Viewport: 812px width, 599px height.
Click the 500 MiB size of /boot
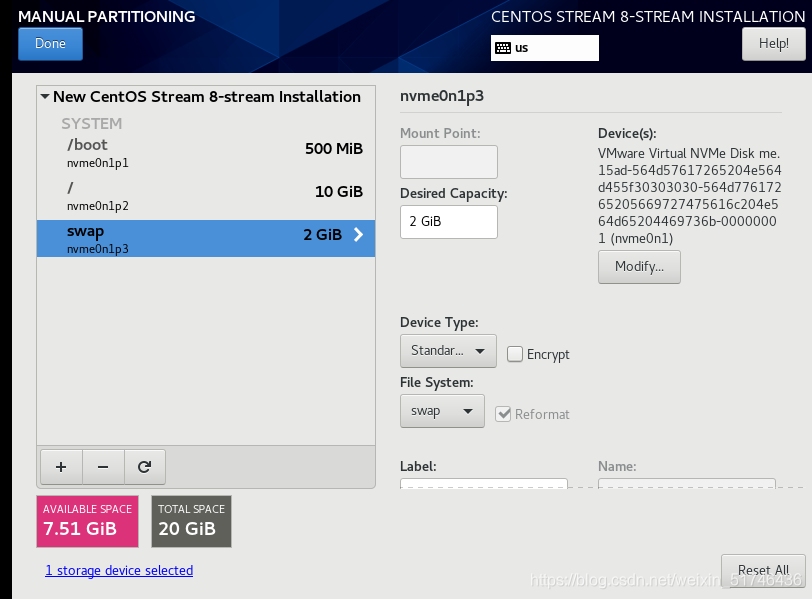pyautogui.click(x=334, y=149)
